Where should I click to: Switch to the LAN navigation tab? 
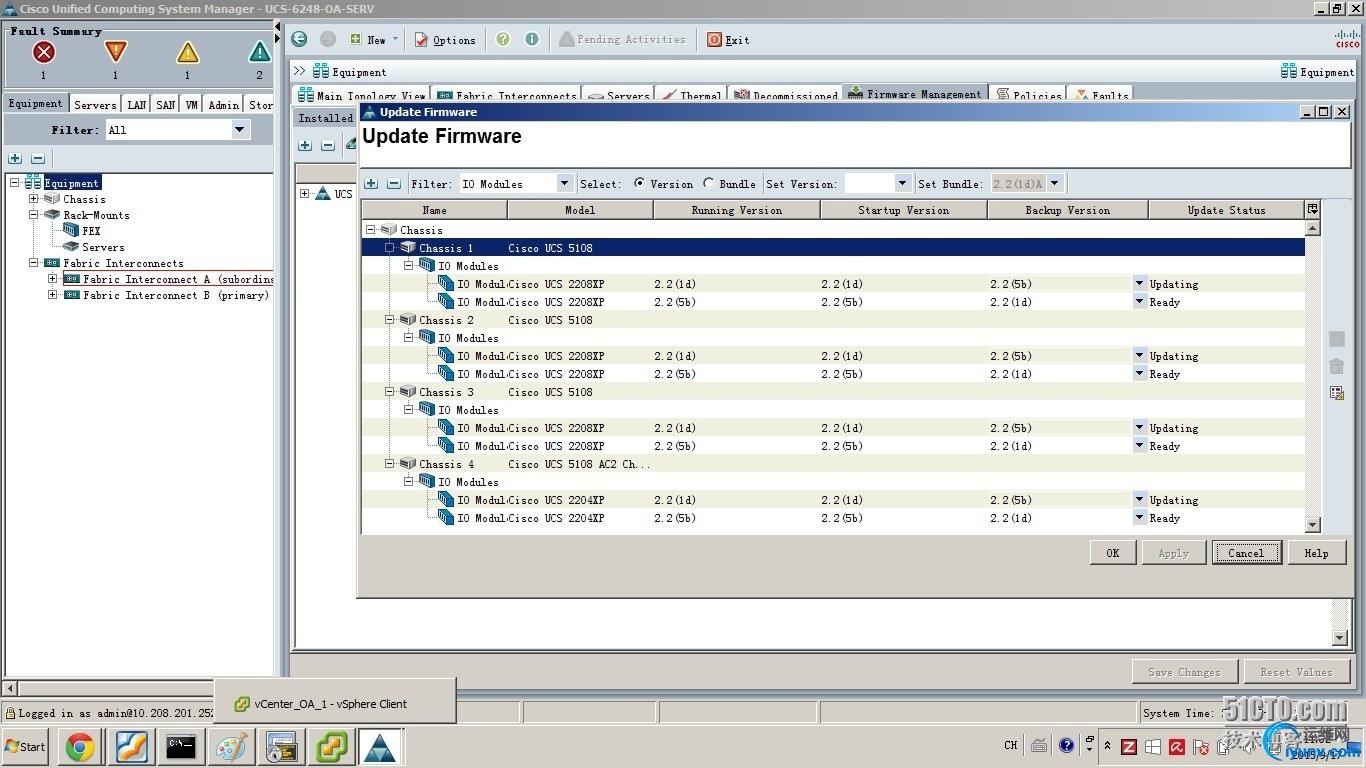click(137, 104)
